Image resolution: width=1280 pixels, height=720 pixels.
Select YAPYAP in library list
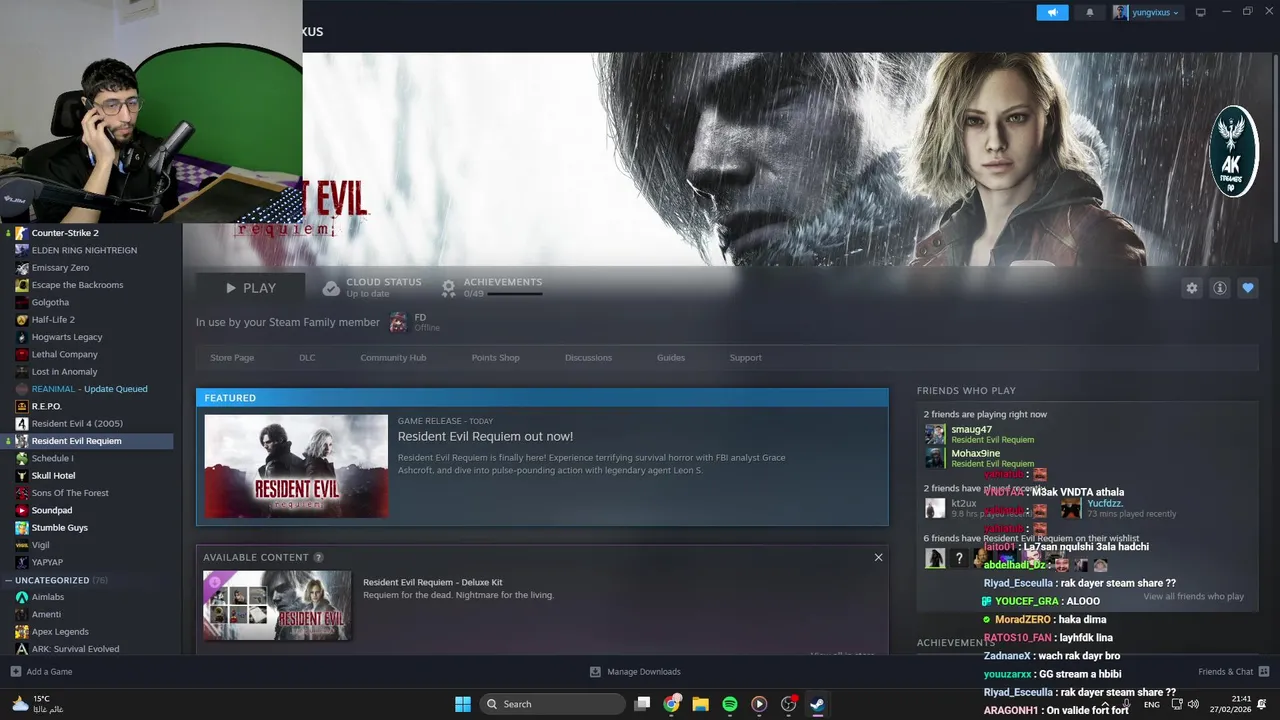pos(47,562)
